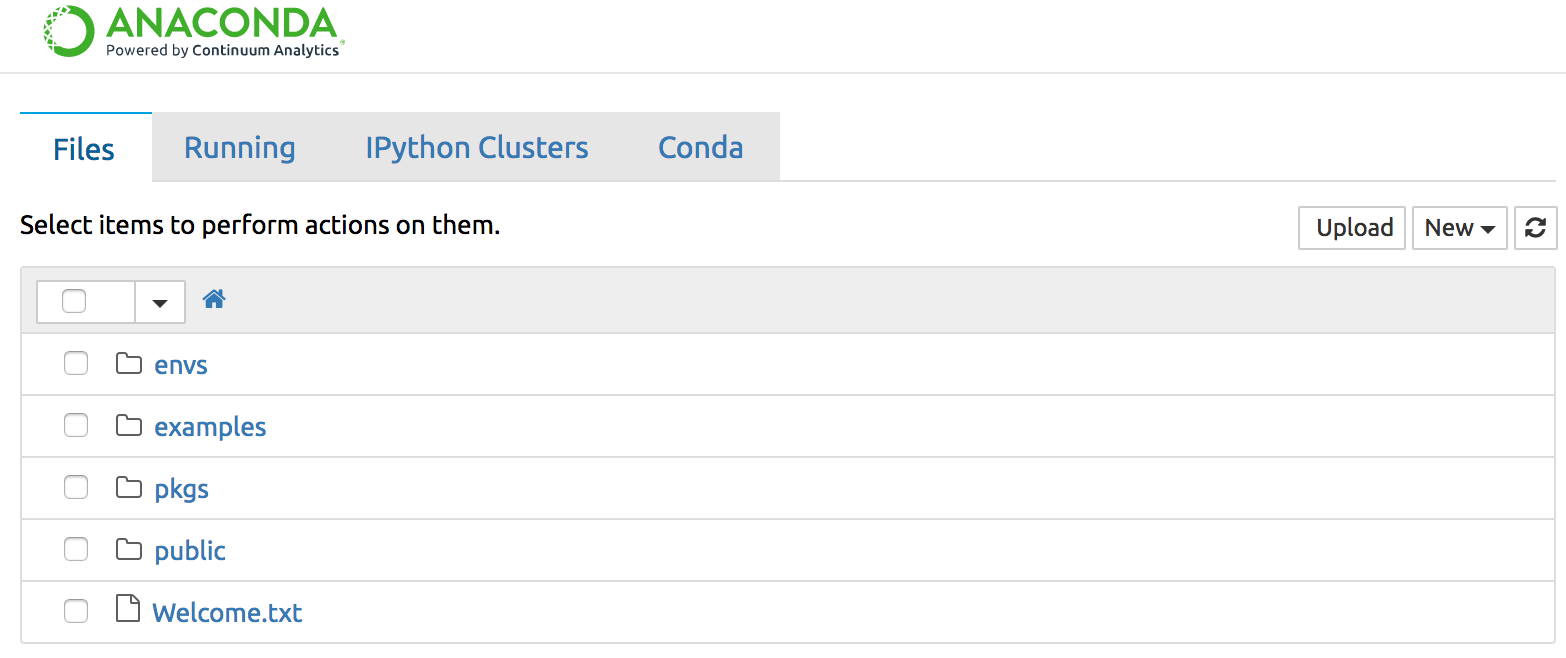1566x658 pixels.
Task: Expand the selection-type dropdown arrow
Action: click(160, 302)
